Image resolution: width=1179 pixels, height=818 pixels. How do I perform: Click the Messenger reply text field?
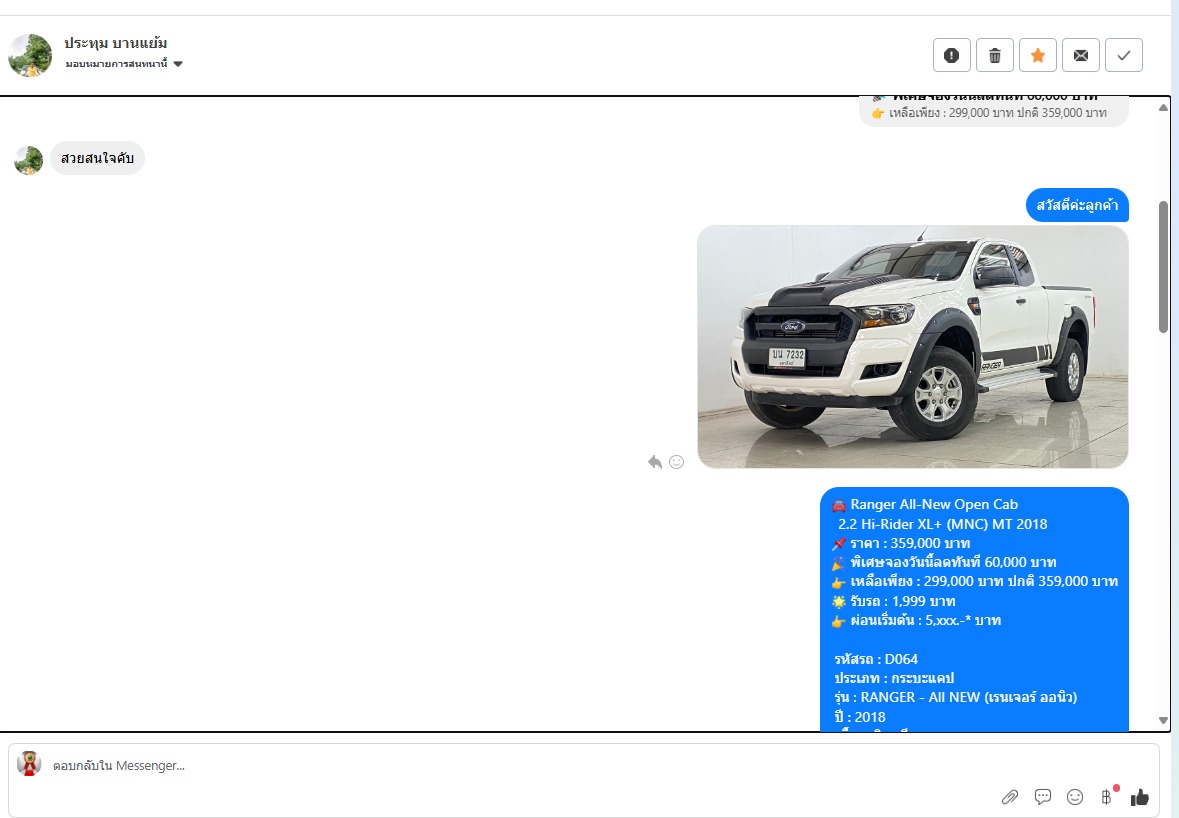pos(500,766)
